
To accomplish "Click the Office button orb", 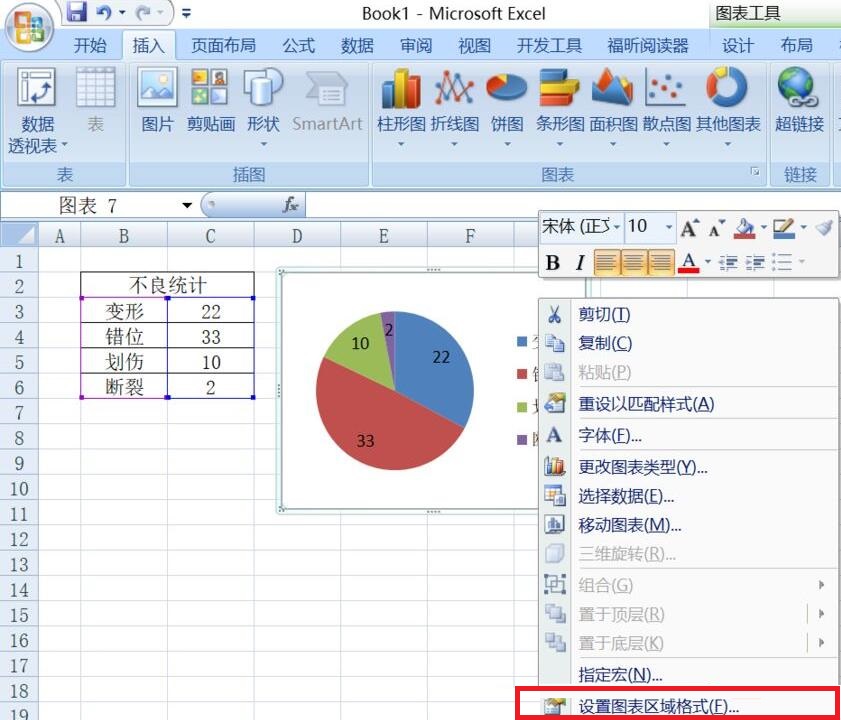I will 29,27.
